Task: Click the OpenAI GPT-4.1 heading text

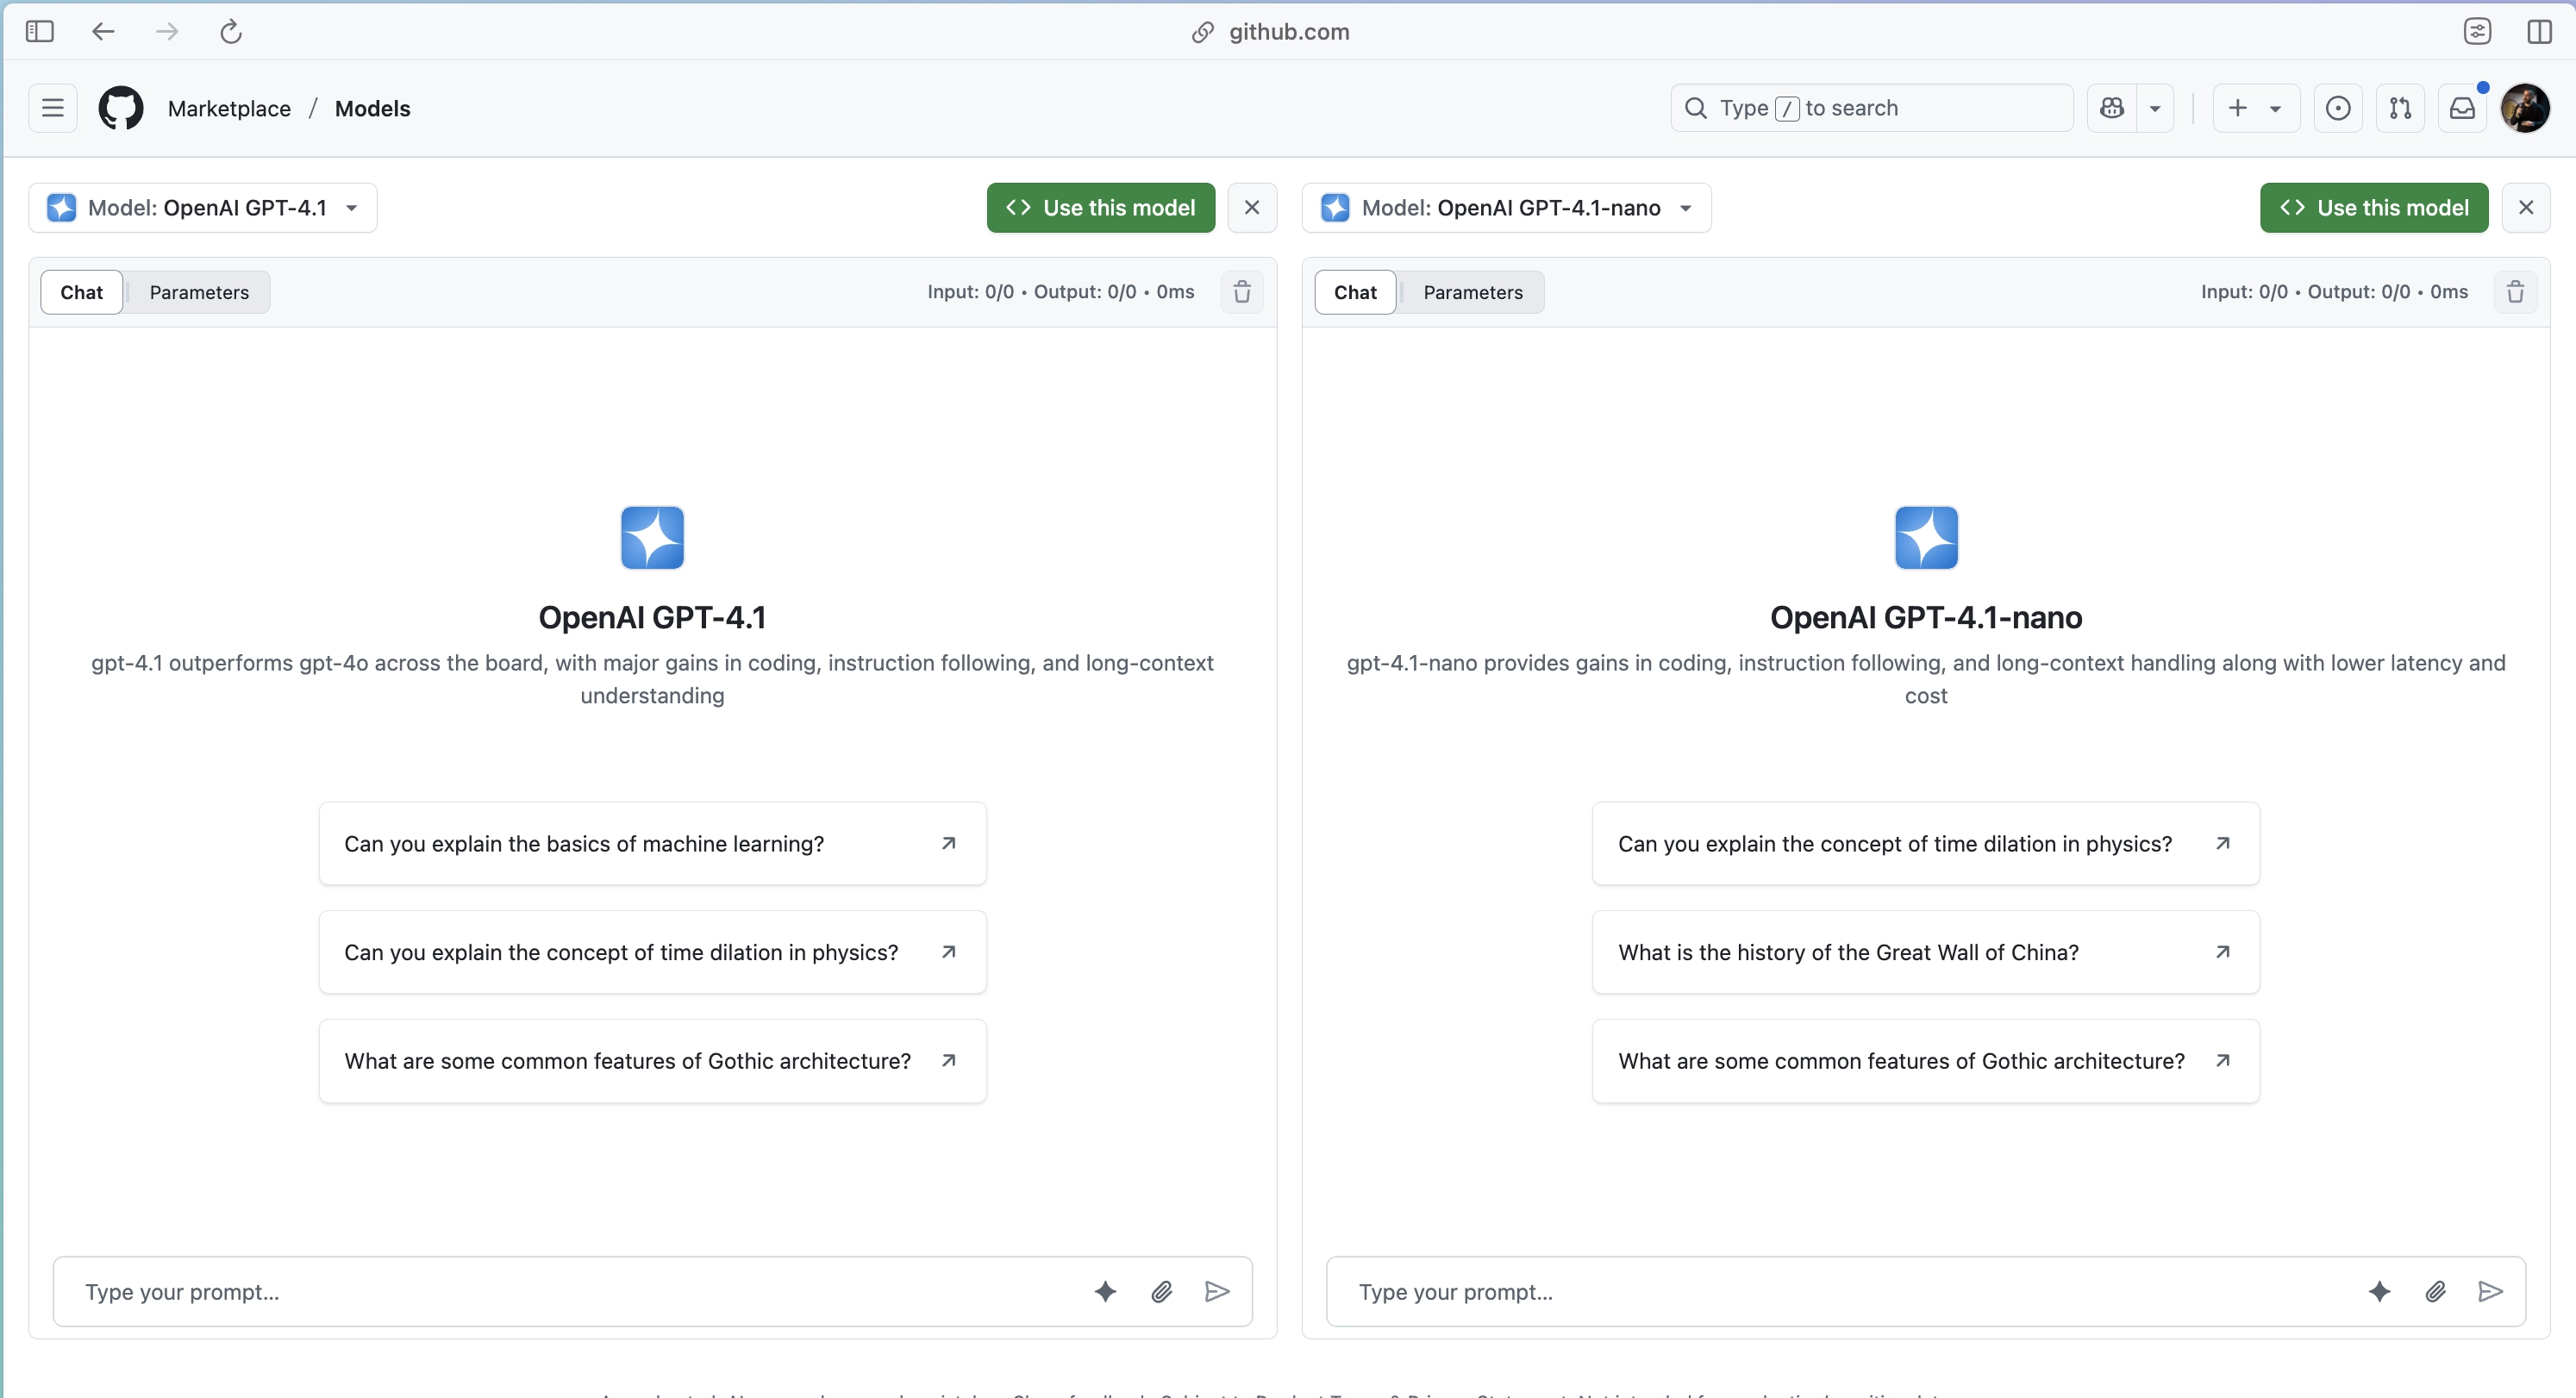Action: pos(652,617)
